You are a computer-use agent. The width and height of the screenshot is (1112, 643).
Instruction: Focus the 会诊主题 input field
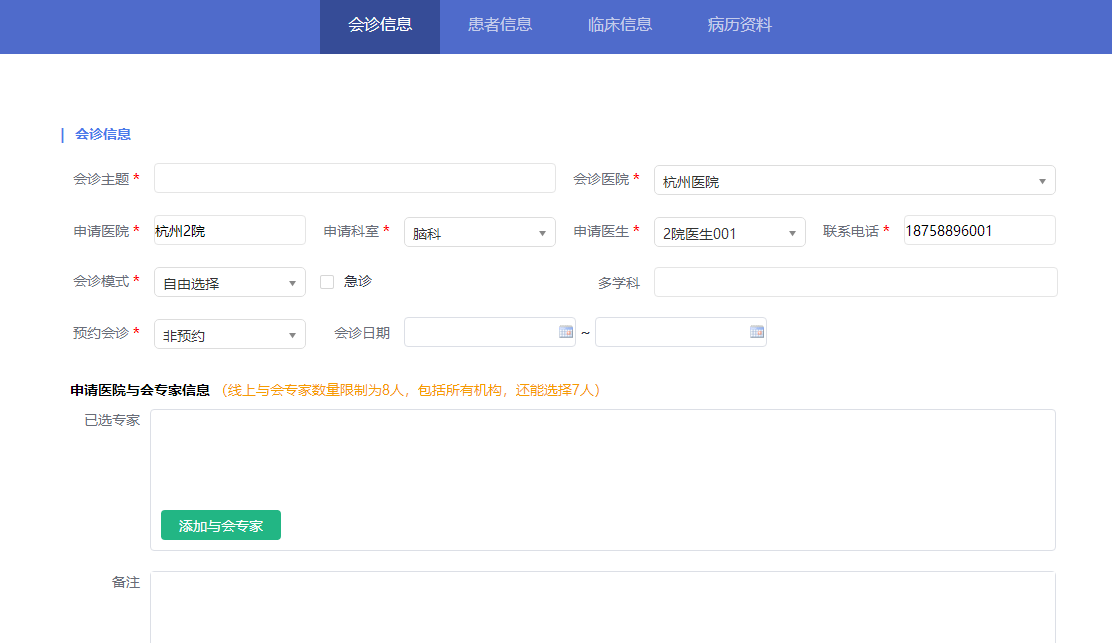coord(355,178)
